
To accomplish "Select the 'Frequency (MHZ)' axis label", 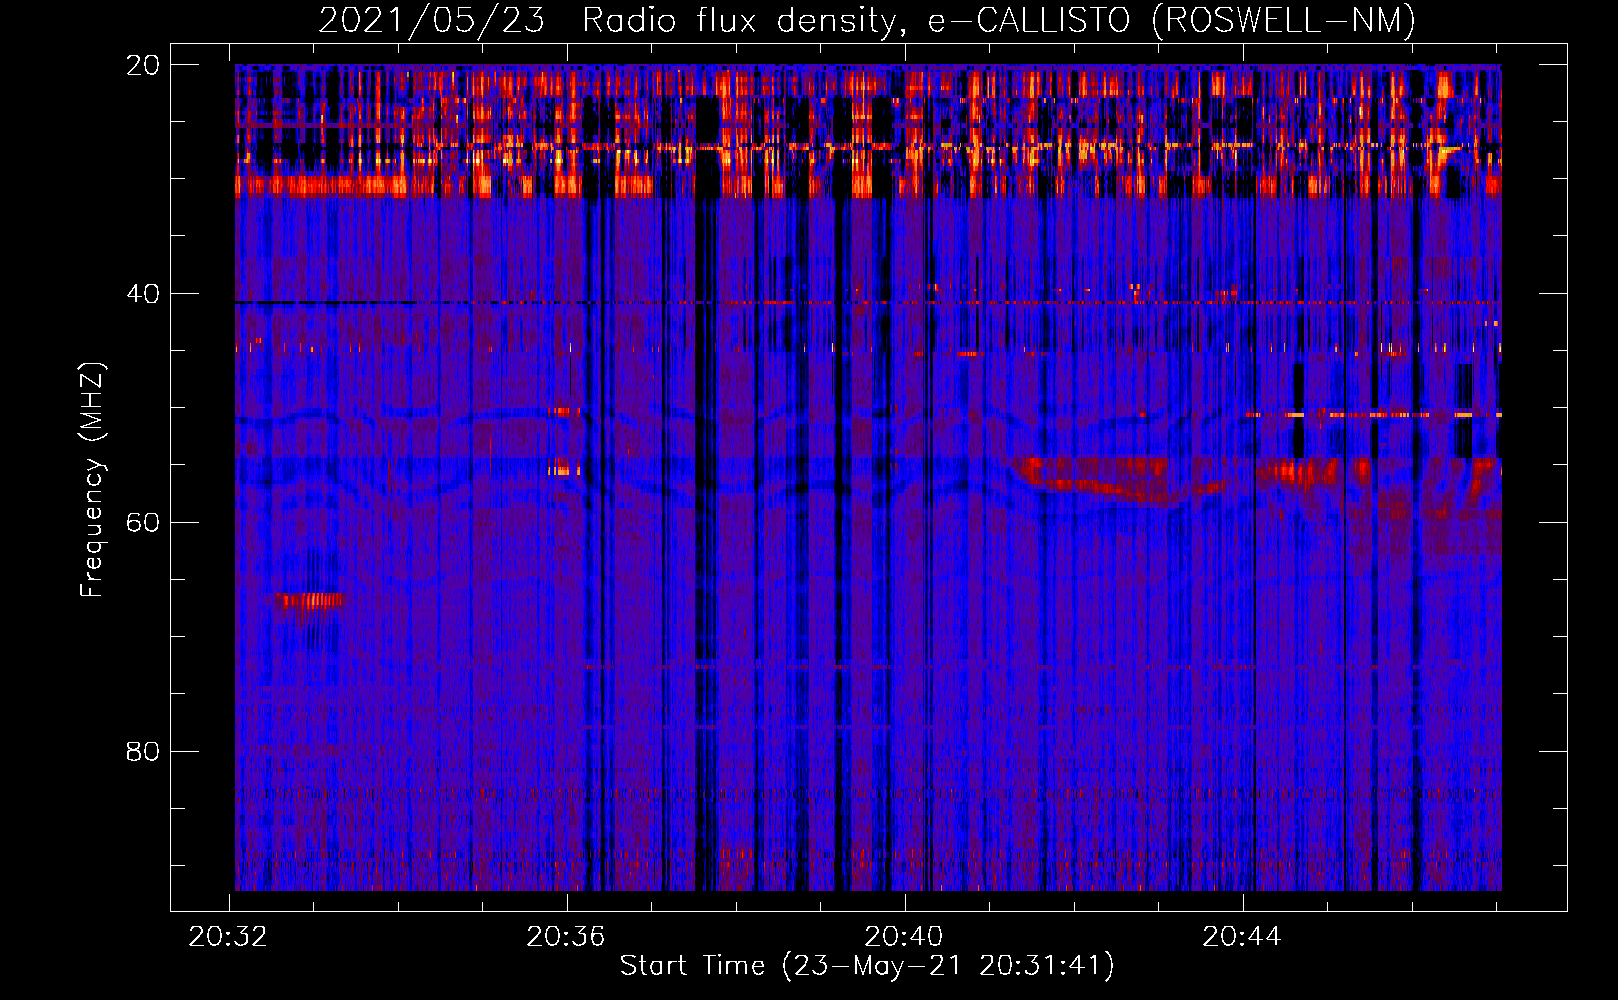I will (91, 480).
